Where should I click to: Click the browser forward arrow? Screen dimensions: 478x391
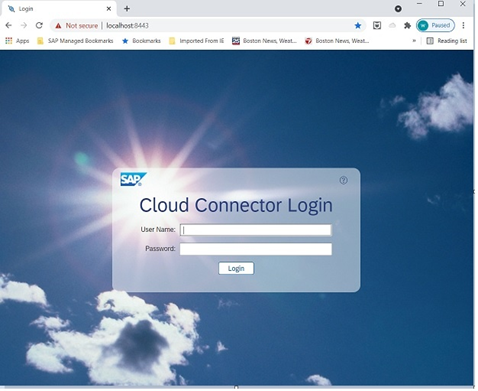pos(24,25)
